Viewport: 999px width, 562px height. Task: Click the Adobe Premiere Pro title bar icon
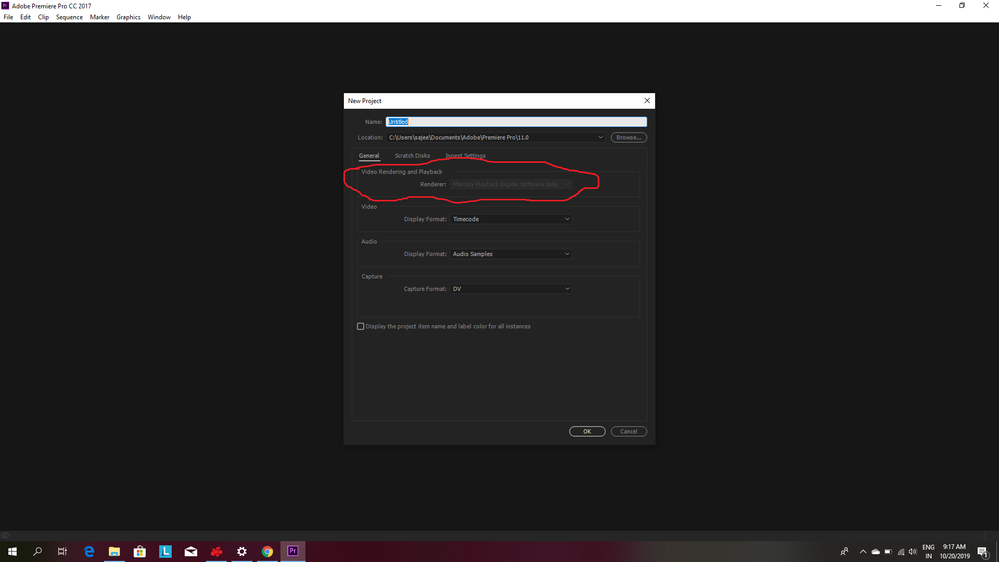click(x=5, y=5)
